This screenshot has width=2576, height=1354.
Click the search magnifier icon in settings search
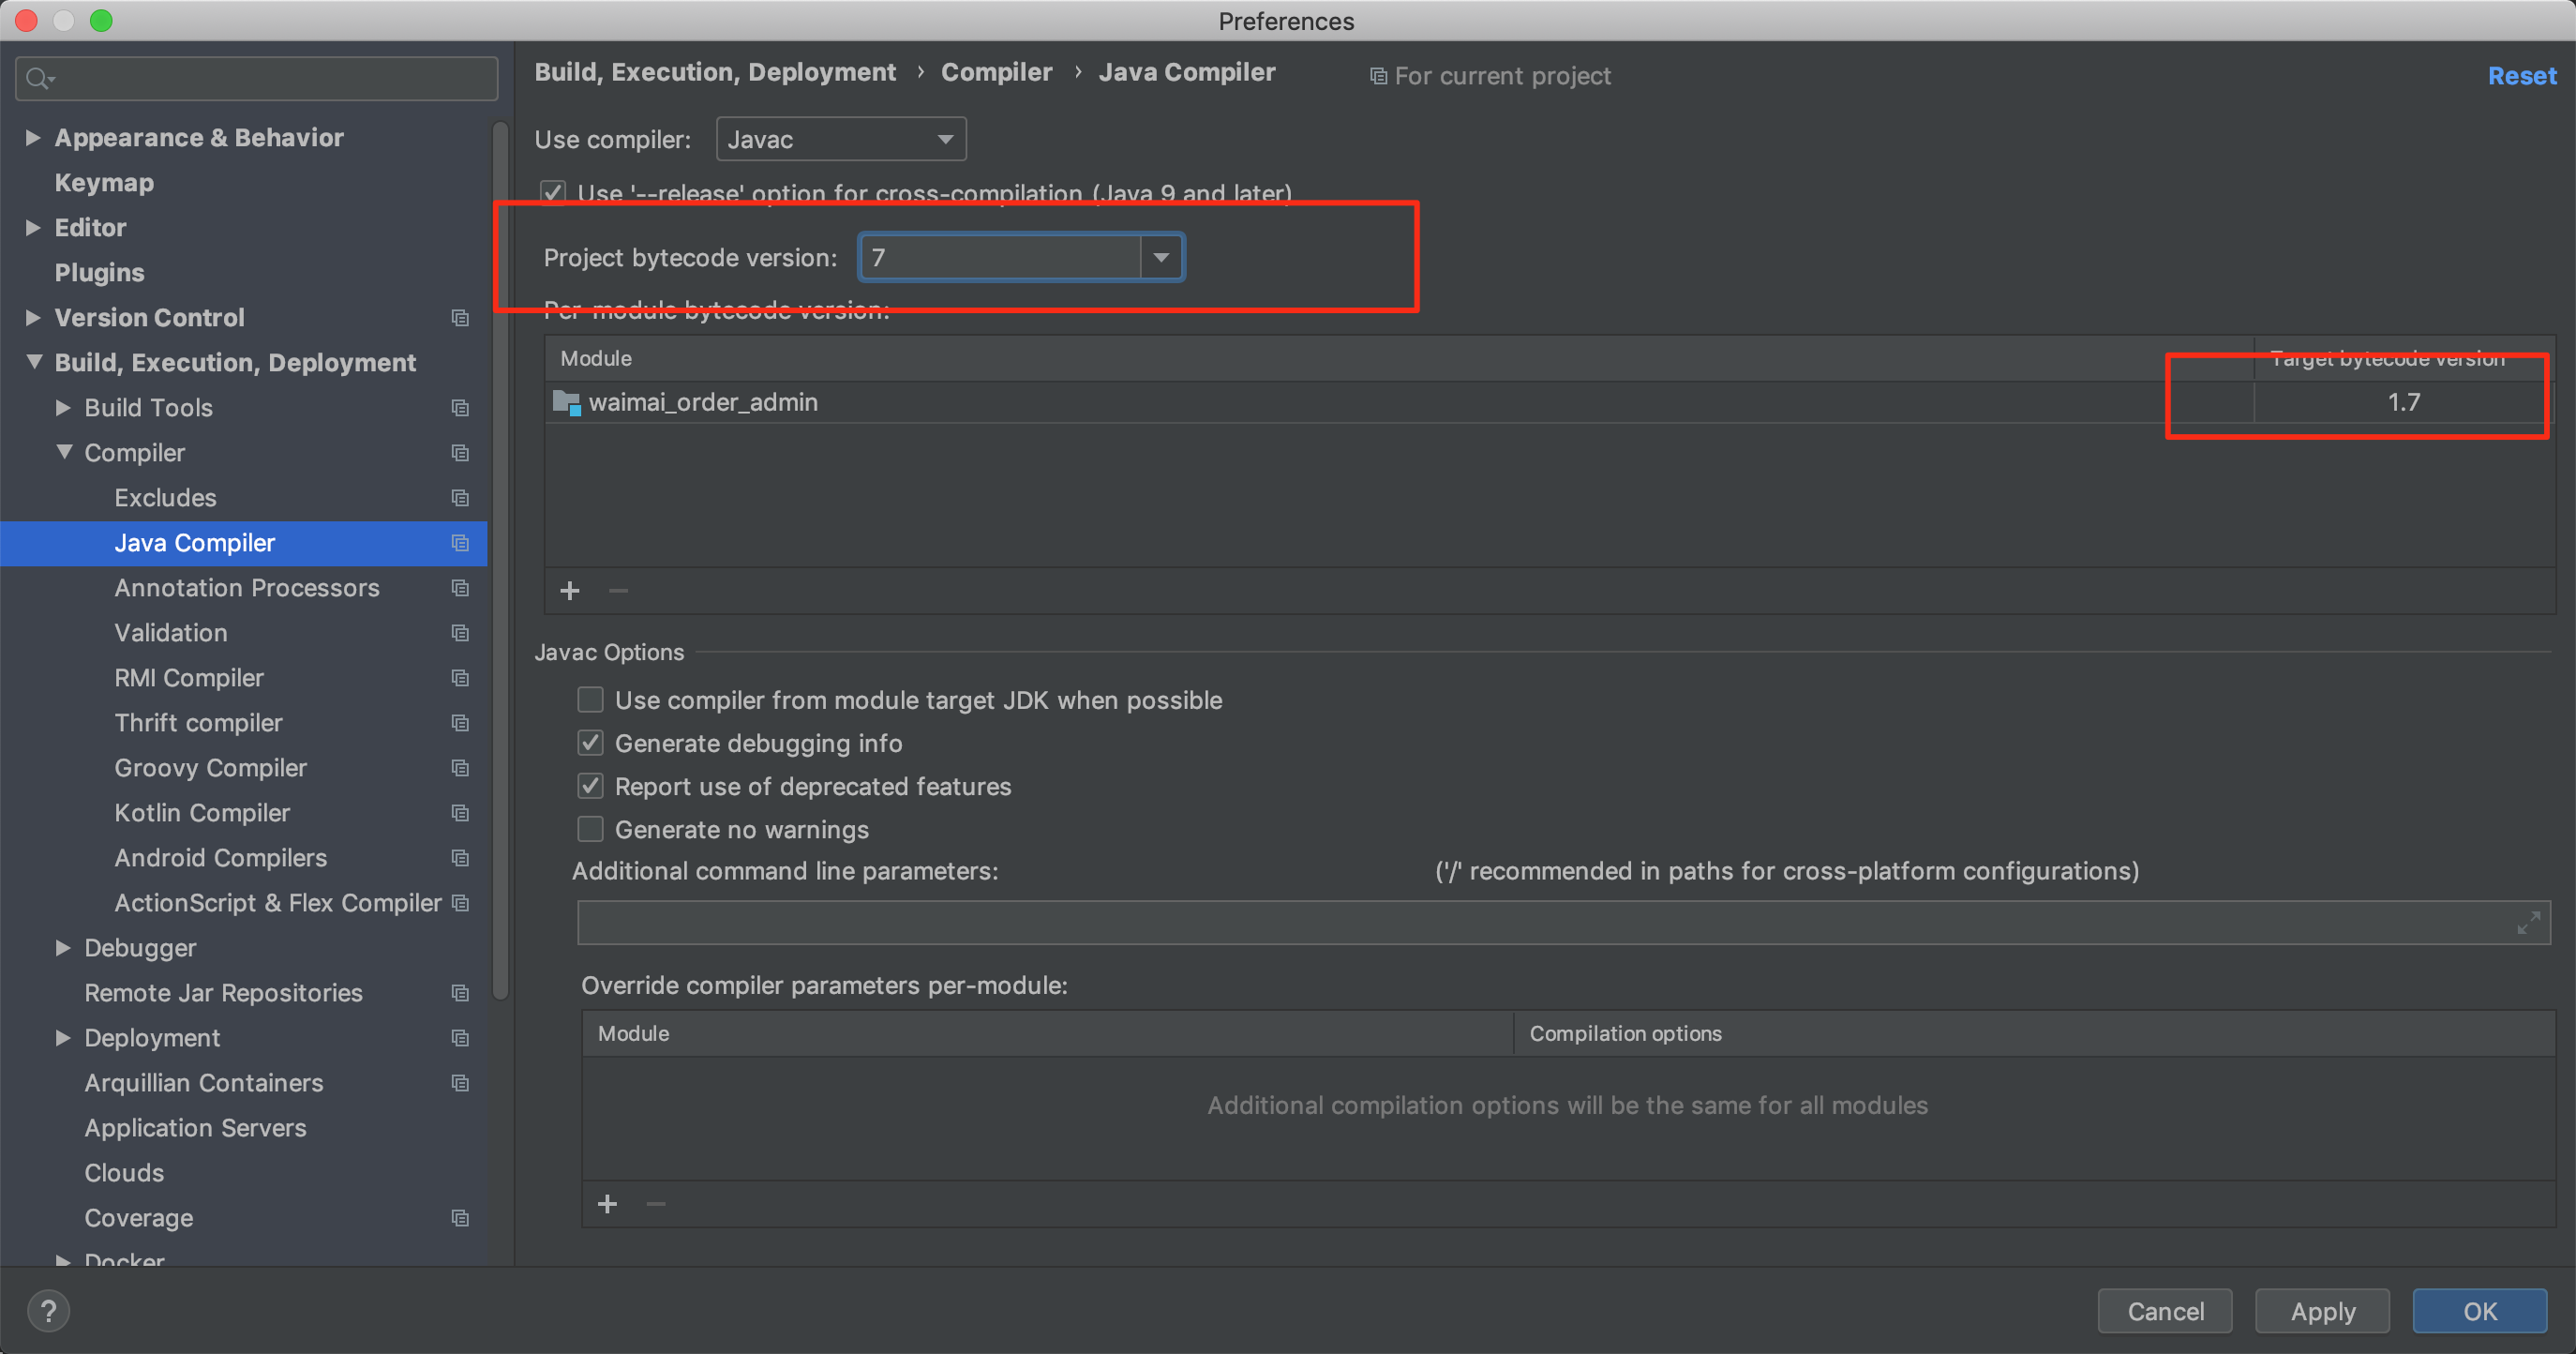pyautogui.click(x=38, y=78)
